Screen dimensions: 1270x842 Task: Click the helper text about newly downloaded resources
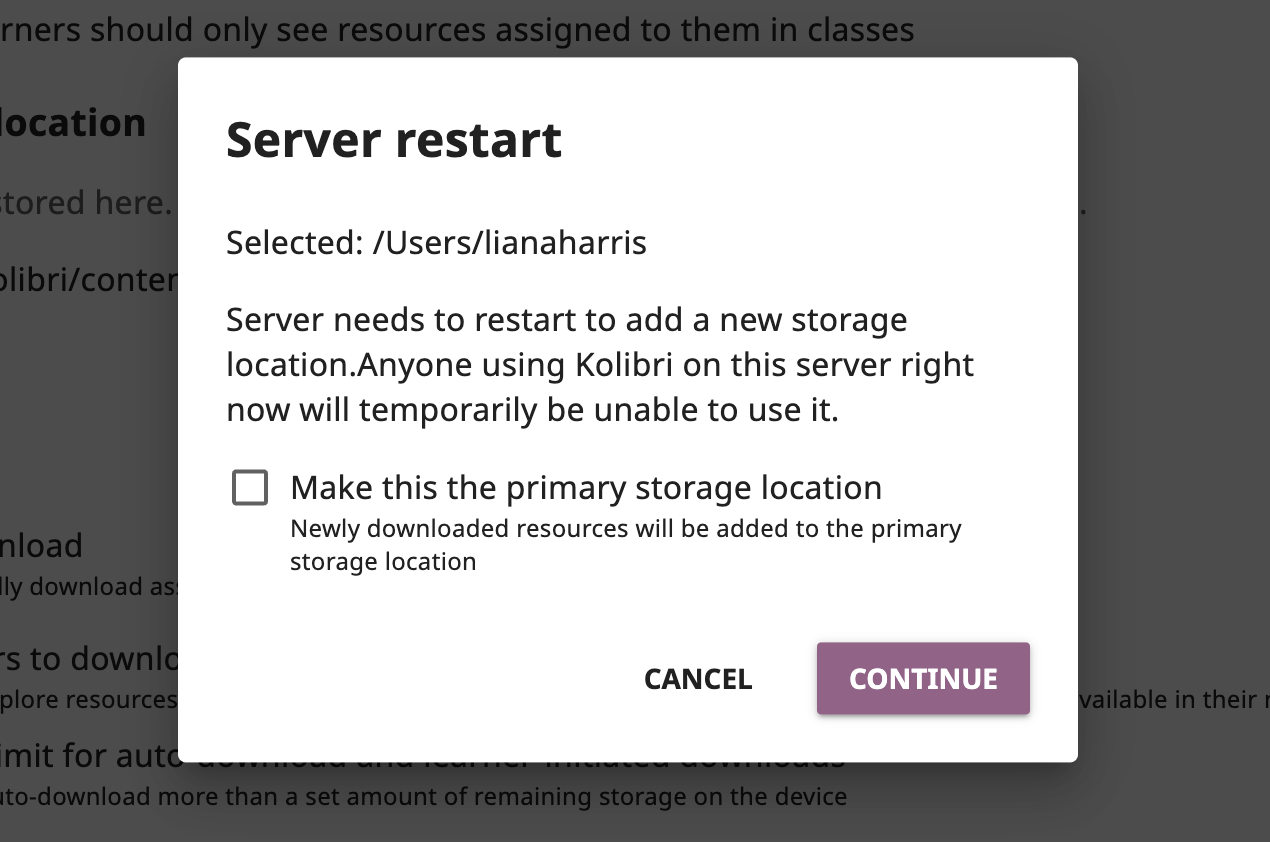(x=625, y=543)
